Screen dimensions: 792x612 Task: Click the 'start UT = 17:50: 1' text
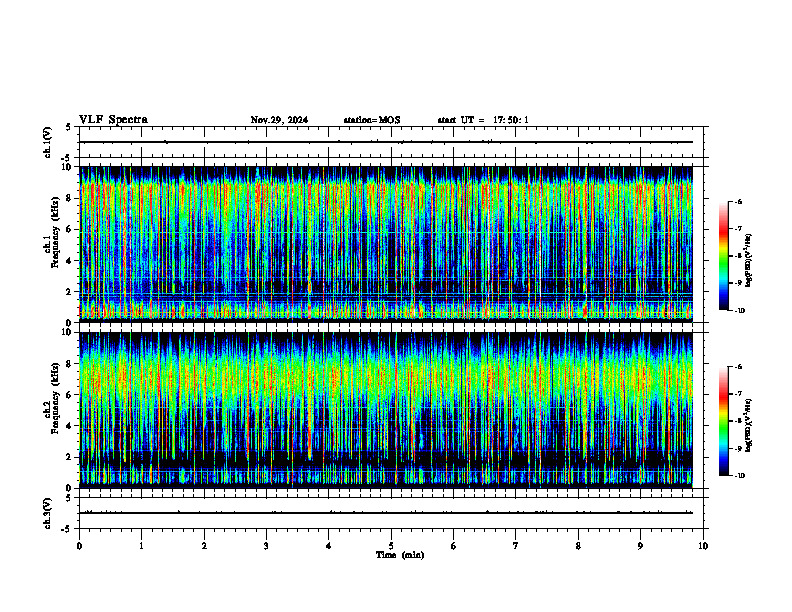(483, 120)
